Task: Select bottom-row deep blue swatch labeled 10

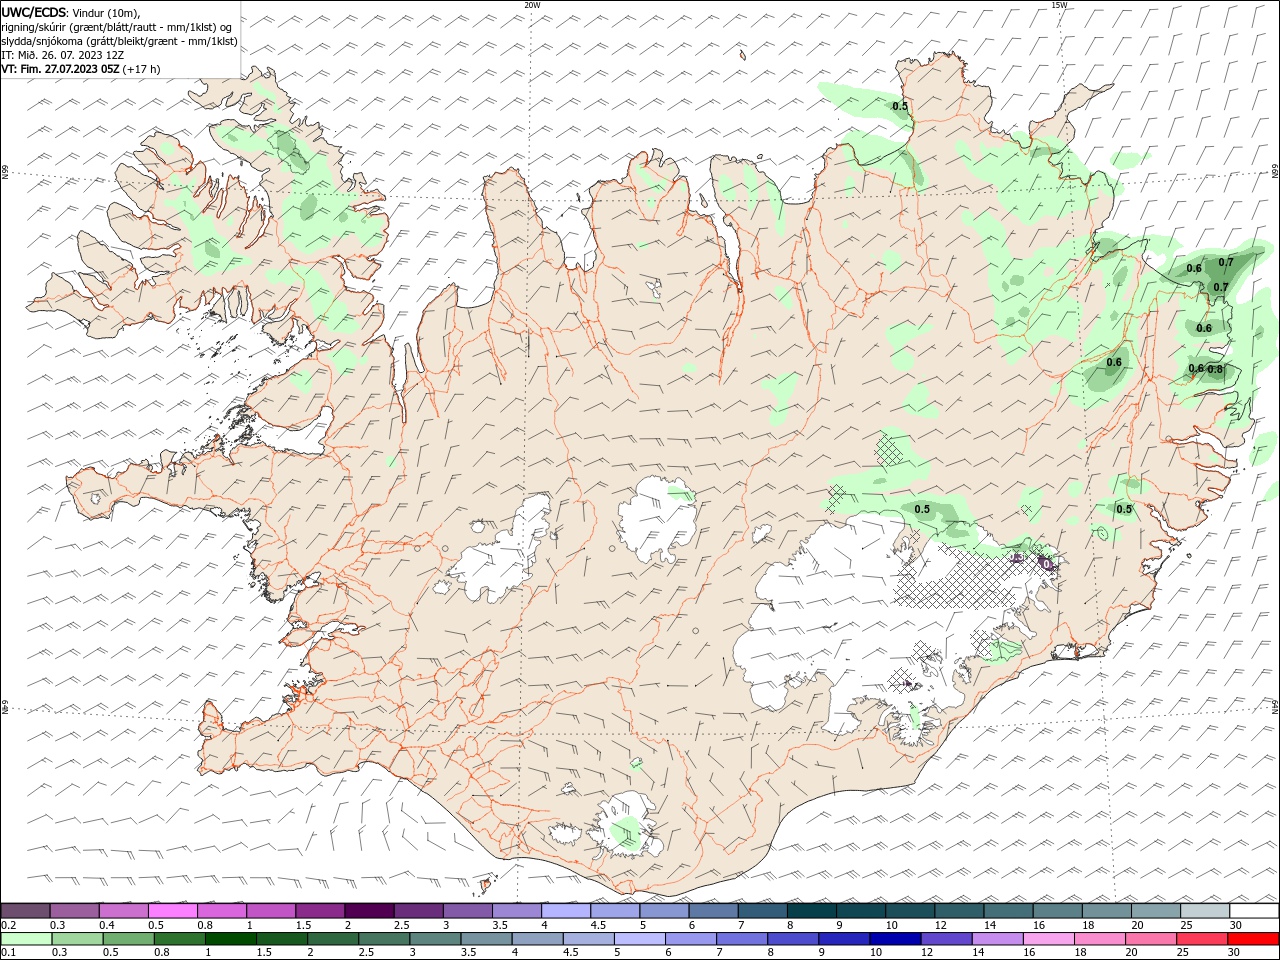Action: coord(895,939)
